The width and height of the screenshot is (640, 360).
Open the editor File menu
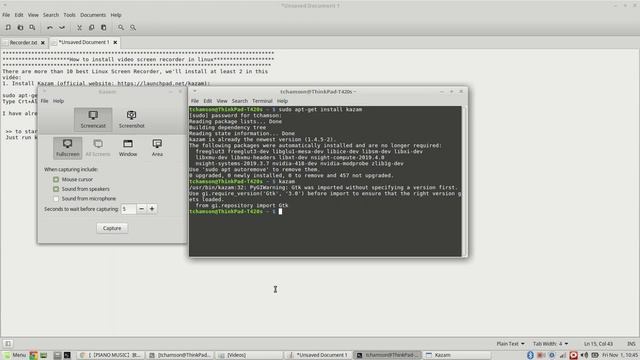coord(6,15)
